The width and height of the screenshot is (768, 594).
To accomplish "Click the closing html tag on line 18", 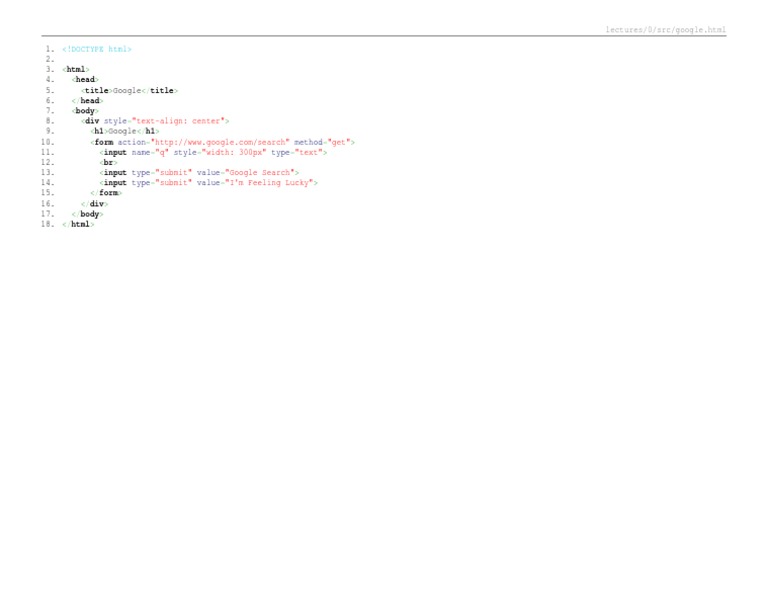I will pos(79,224).
